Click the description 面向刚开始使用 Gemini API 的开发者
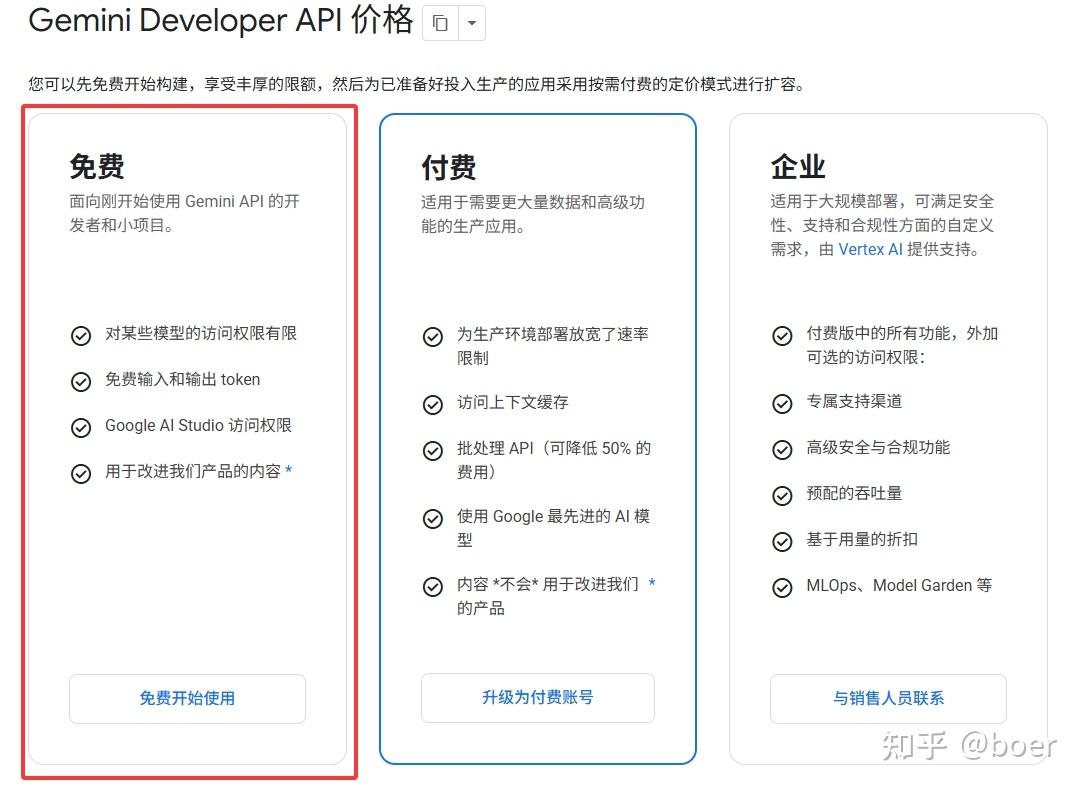 [184, 213]
